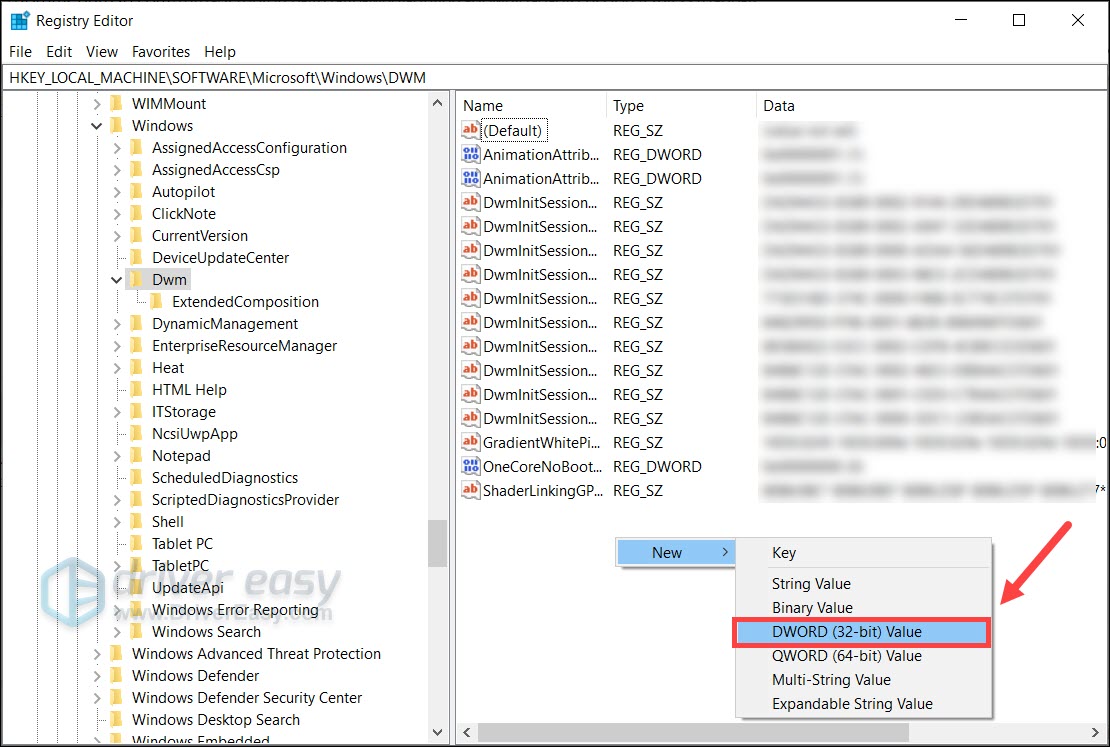Click the folder icon next to ITStorage
Image resolution: width=1110 pixels, height=747 pixels.
(x=137, y=411)
